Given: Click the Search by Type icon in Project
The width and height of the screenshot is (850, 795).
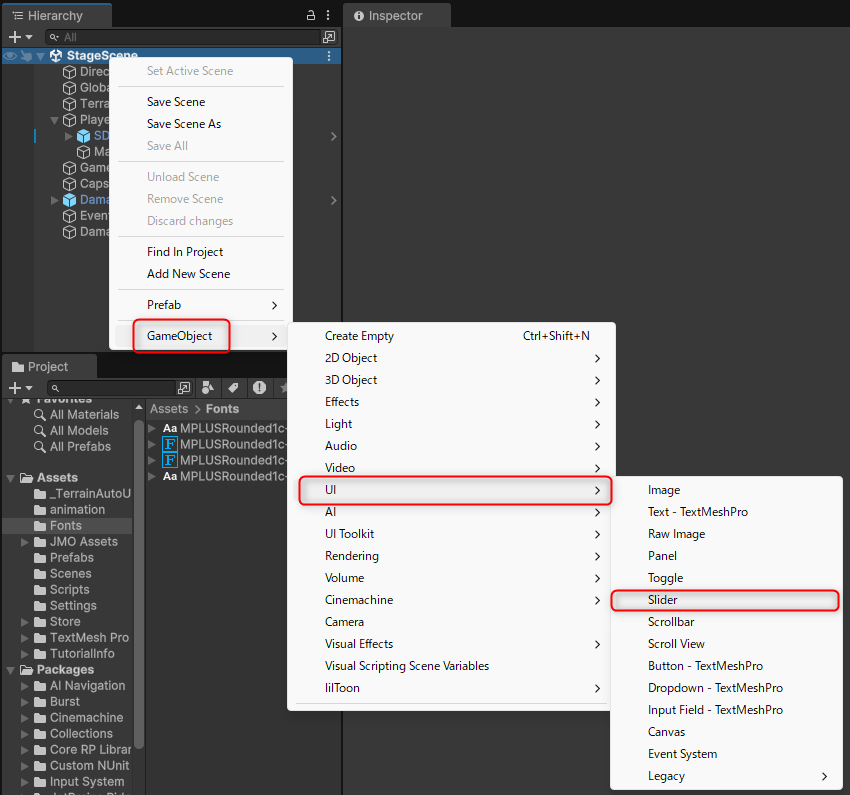Looking at the screenshot, I should (208, 388).
